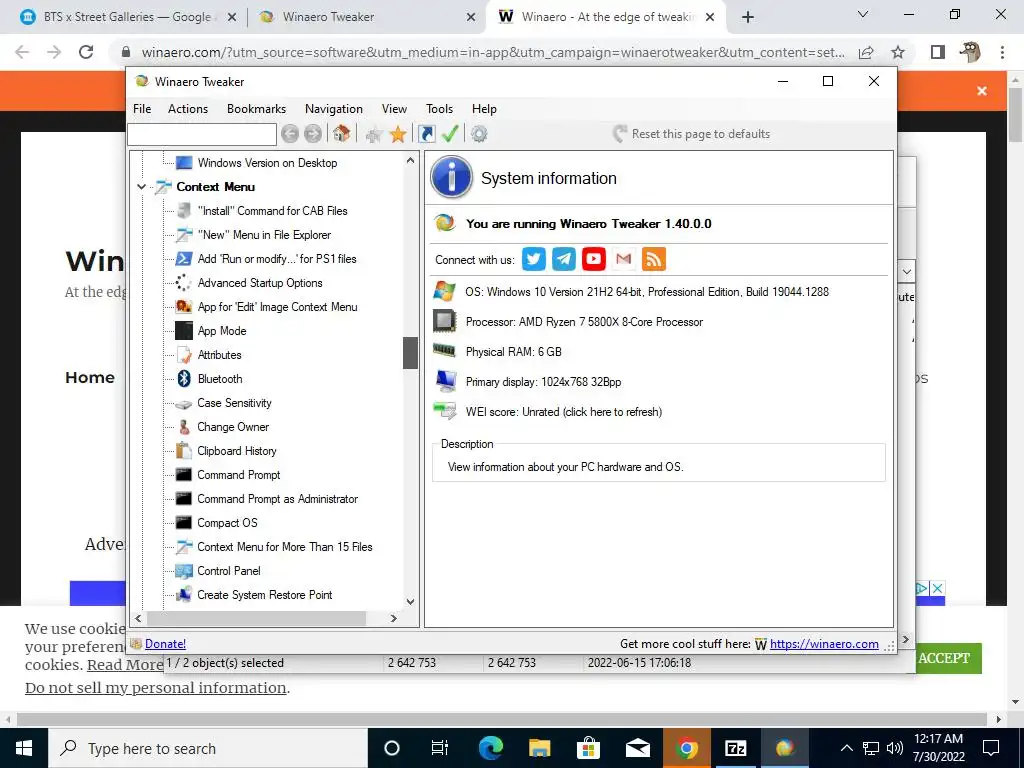Screen dimensions: 1024x768
Task: Click the processor chip icon
Action: [444, 321]
